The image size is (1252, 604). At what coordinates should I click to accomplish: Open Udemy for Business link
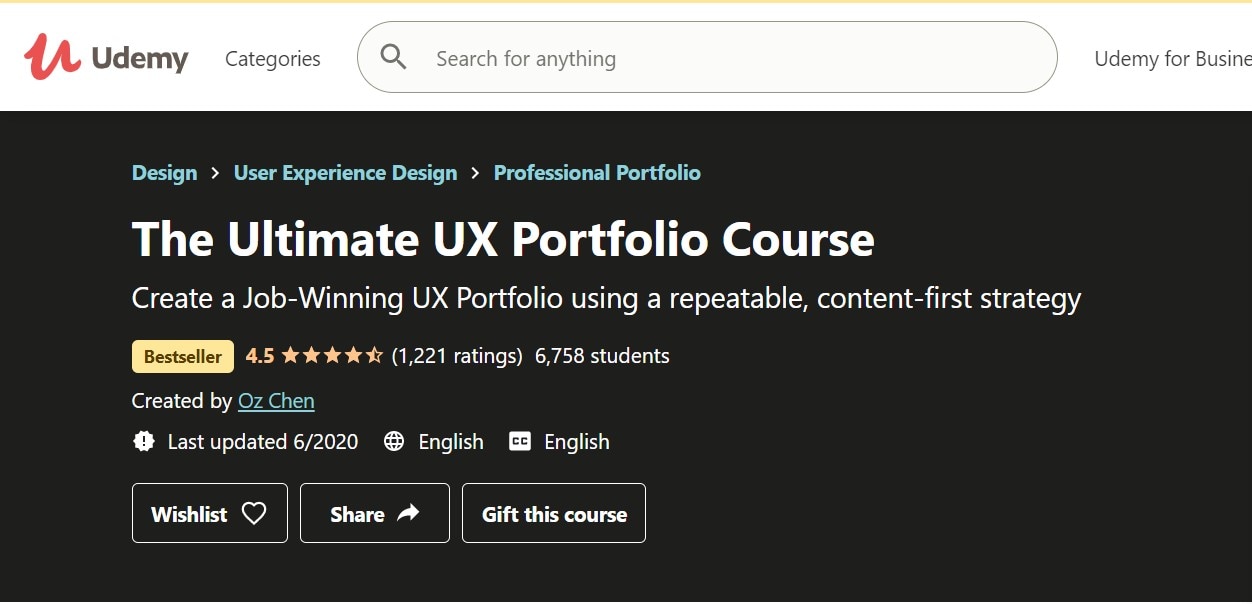point(1172,59)
